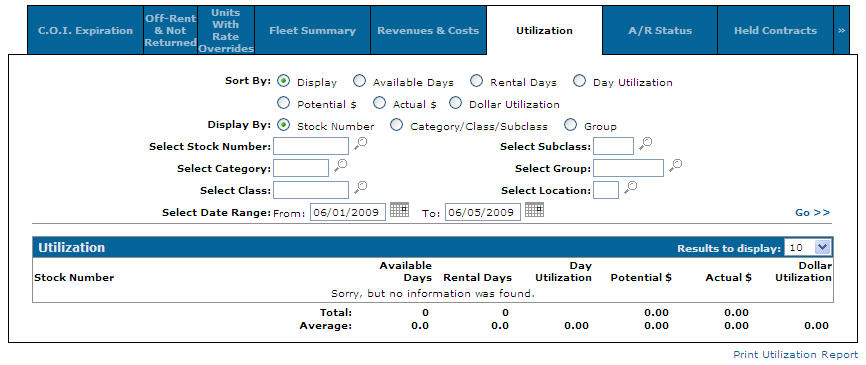Image resolution: width=866 pixels, height=365 pixels.
Task: Open the Subclass lookup magnifier
Action: [645, 144]
